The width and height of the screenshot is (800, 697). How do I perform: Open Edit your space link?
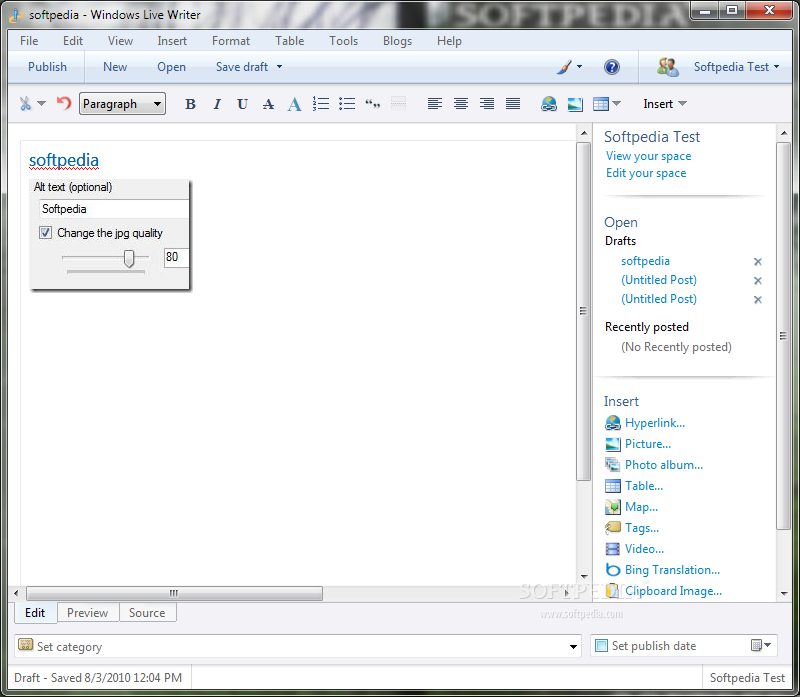tap(646, 173)
